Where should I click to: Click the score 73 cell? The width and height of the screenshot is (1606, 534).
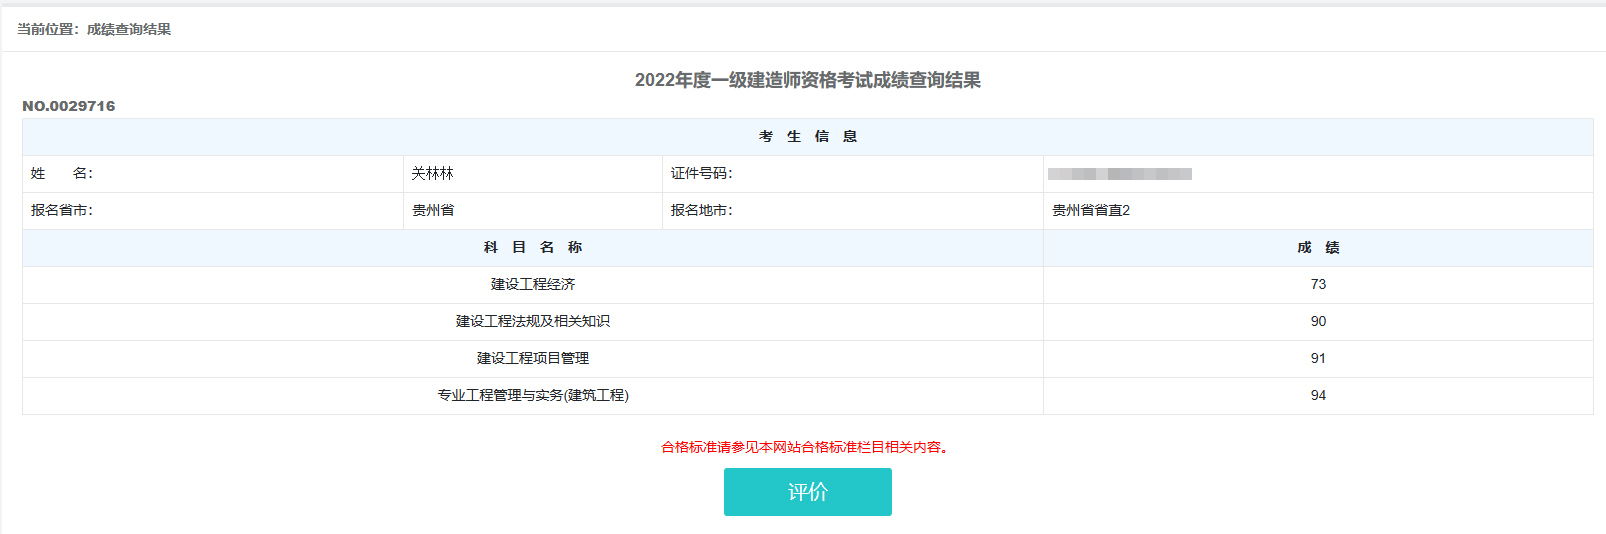[x=1318, y=285]
